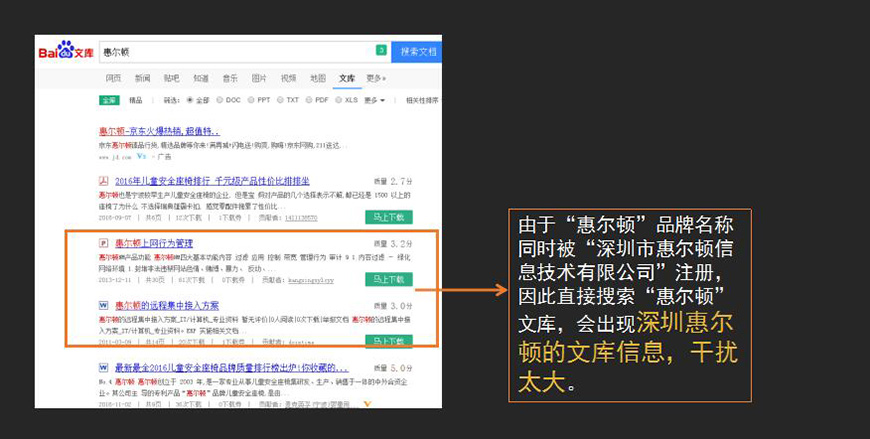Click the Word icon beside 惠尔顿的远程集中接入方案
870x439 pixels.
coord(103,305)
